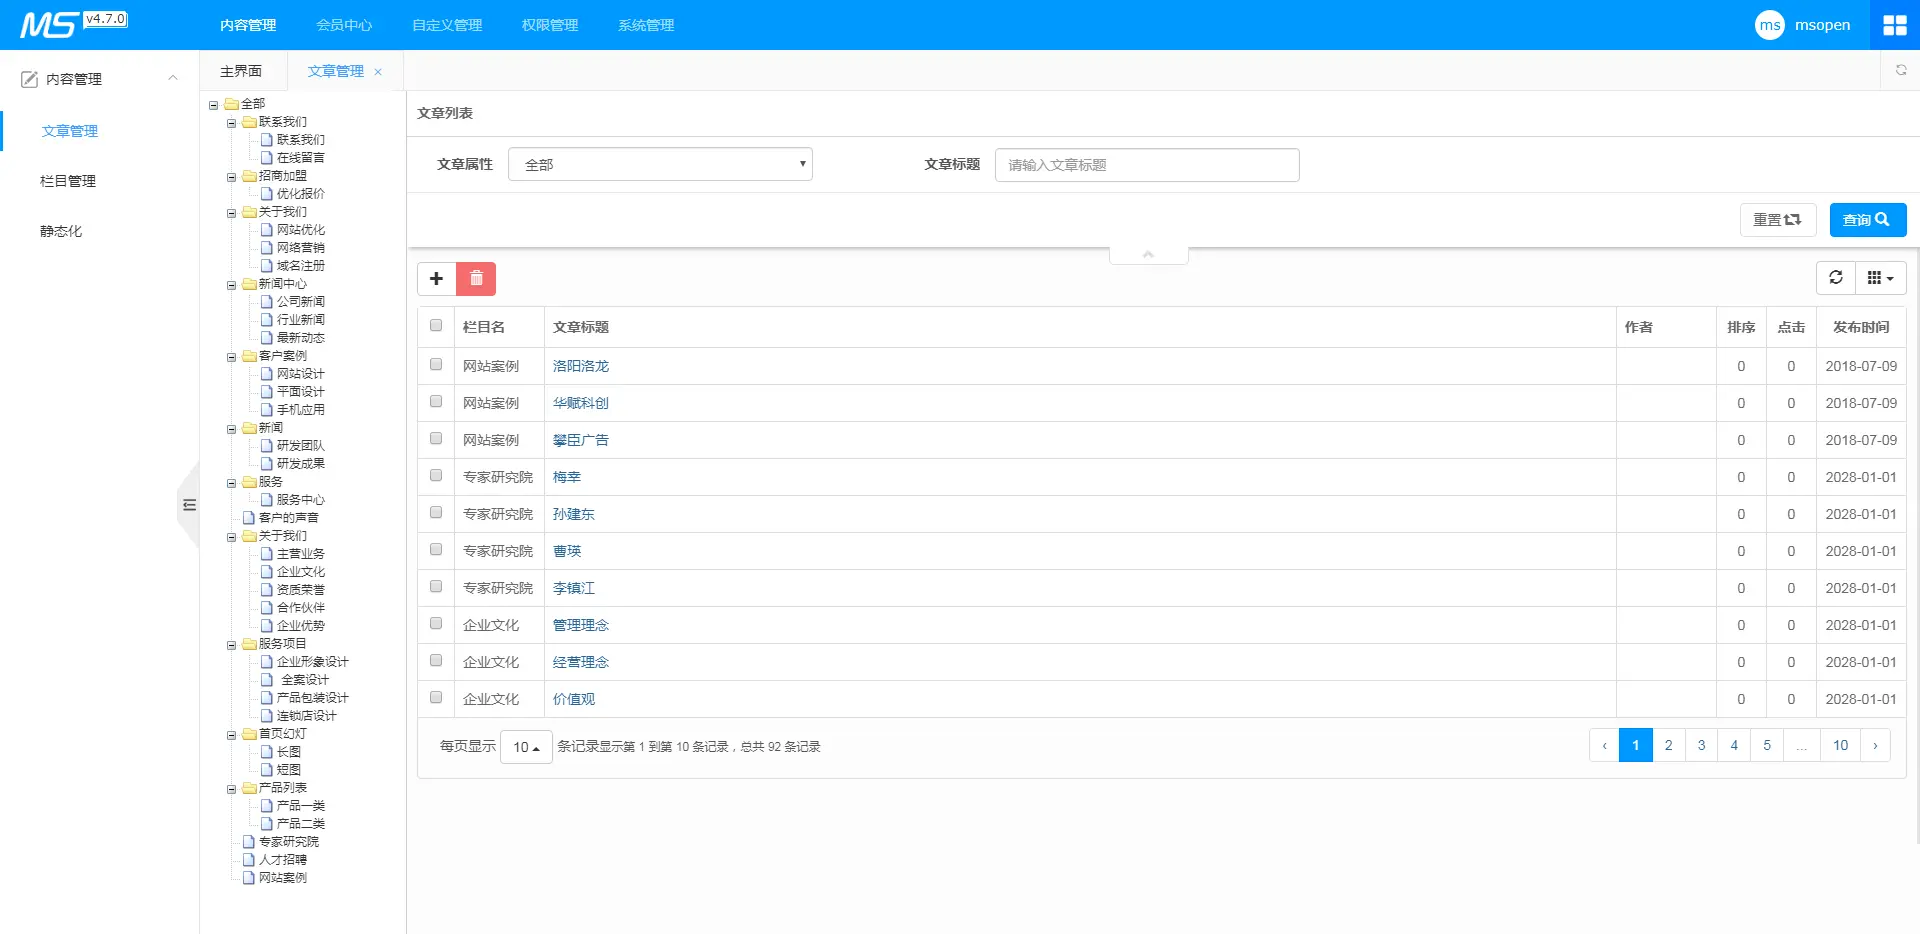The width and height of the screenshot is (1920, 934).
Task: Click the 优化报价 page icon
Action: [267, 194]
